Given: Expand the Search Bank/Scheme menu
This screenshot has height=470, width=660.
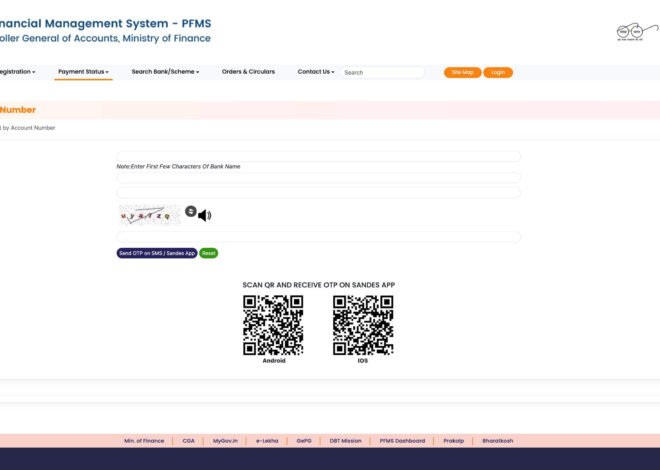Looking at the screenshot, I should [x=165, y=72].
